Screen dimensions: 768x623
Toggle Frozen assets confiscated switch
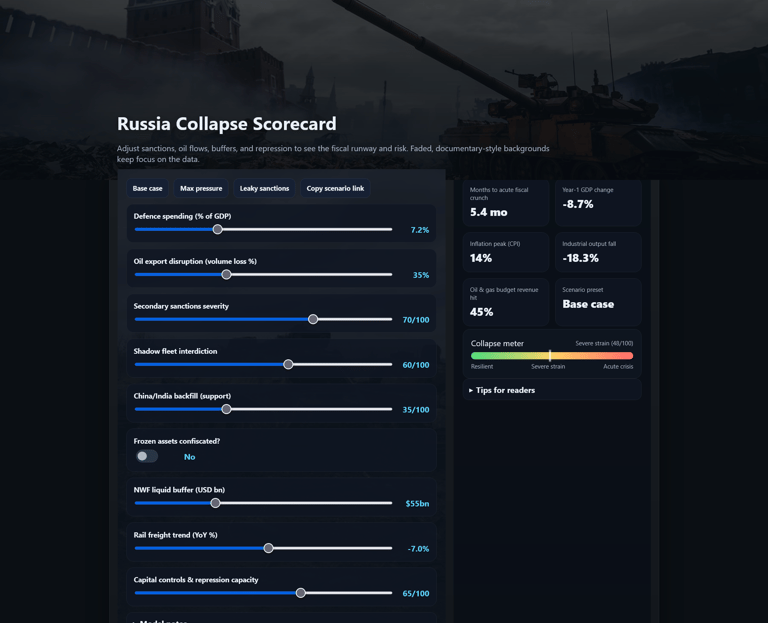(146, 456)
